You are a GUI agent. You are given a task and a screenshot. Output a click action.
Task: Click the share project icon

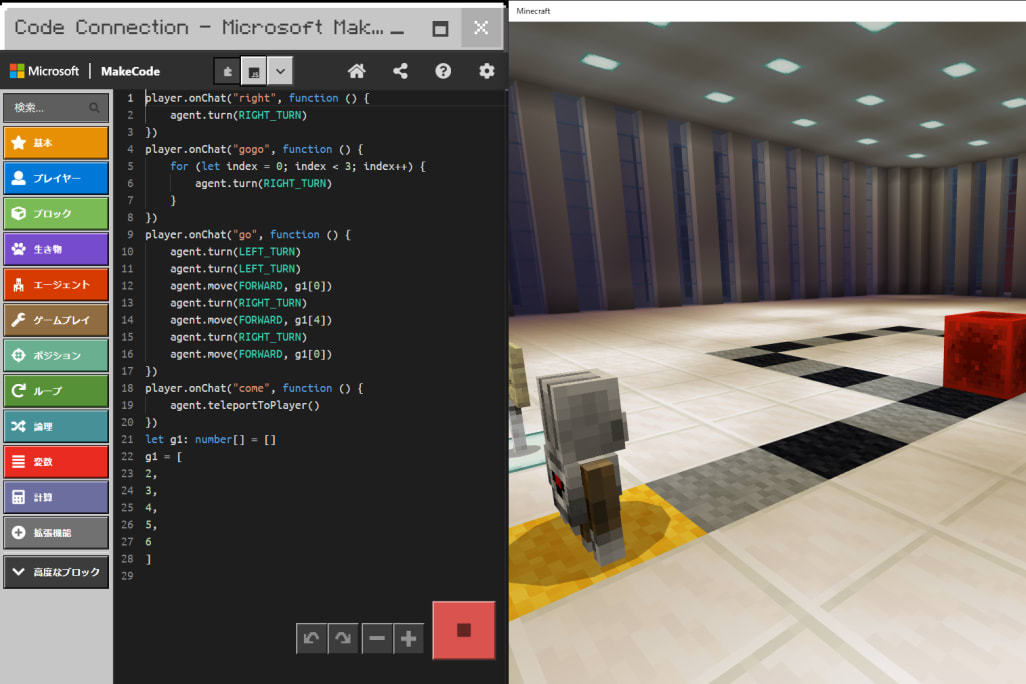point(400,71)
